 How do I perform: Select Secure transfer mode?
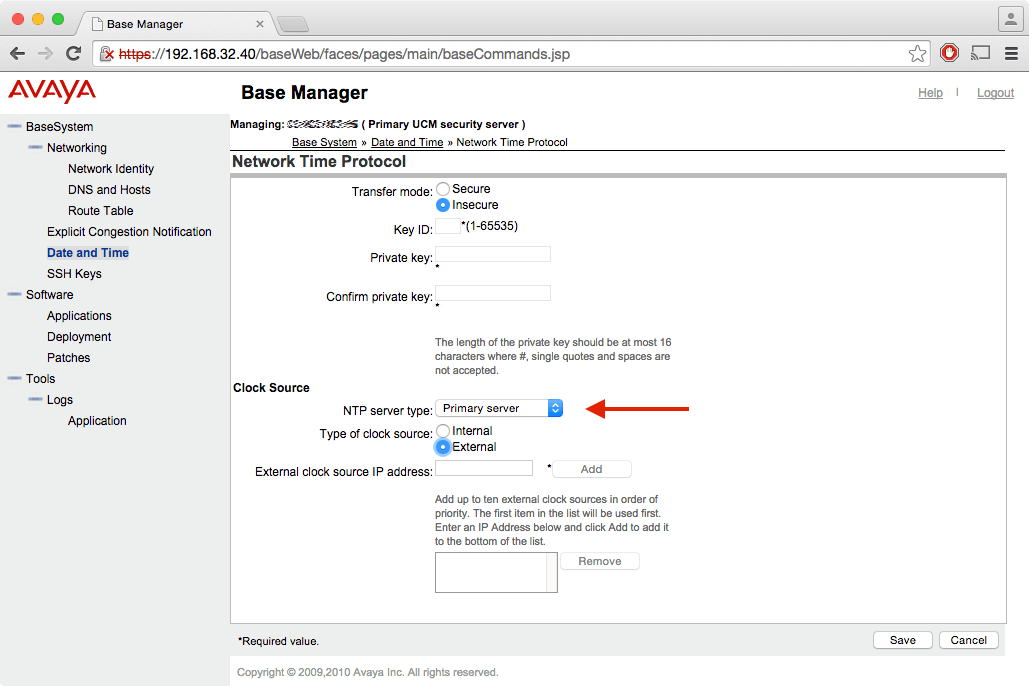click(443, 189)
